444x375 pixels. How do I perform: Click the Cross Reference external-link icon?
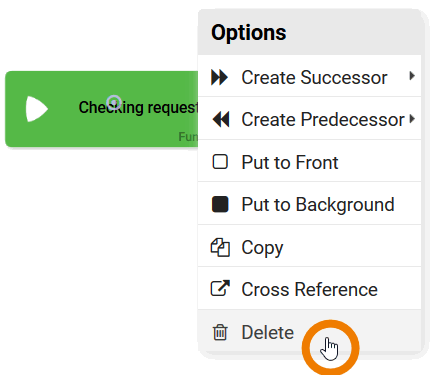pyautogui.click(x=220, y=288)
